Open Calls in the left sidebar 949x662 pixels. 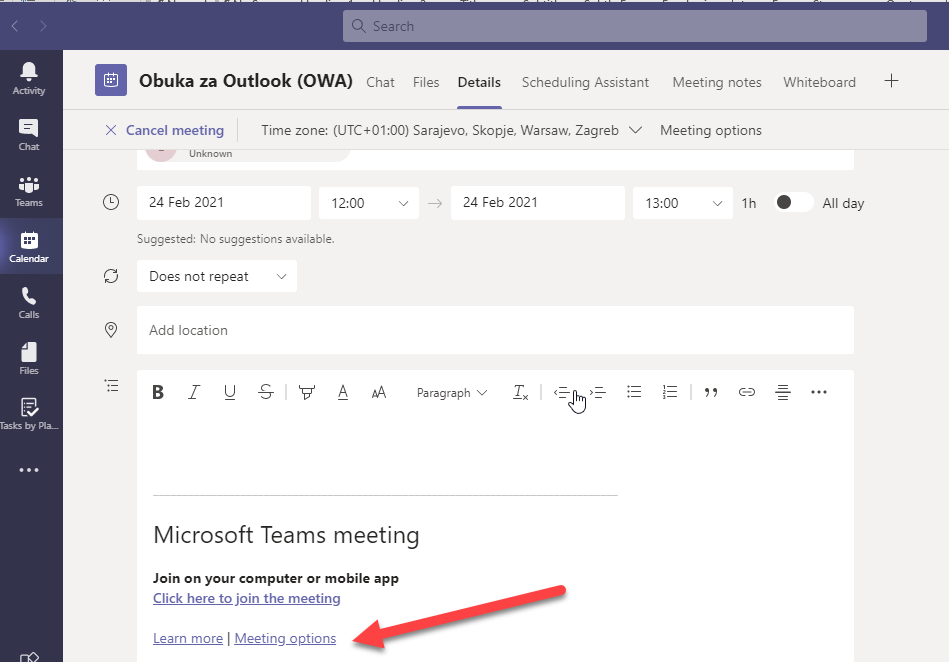(28, 302)
